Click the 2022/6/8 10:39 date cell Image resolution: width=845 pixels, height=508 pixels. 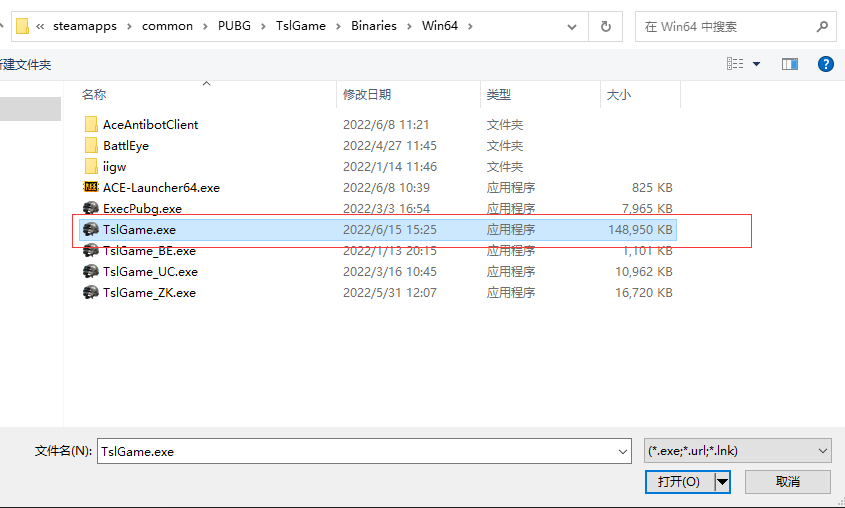(x=386, y=187)
